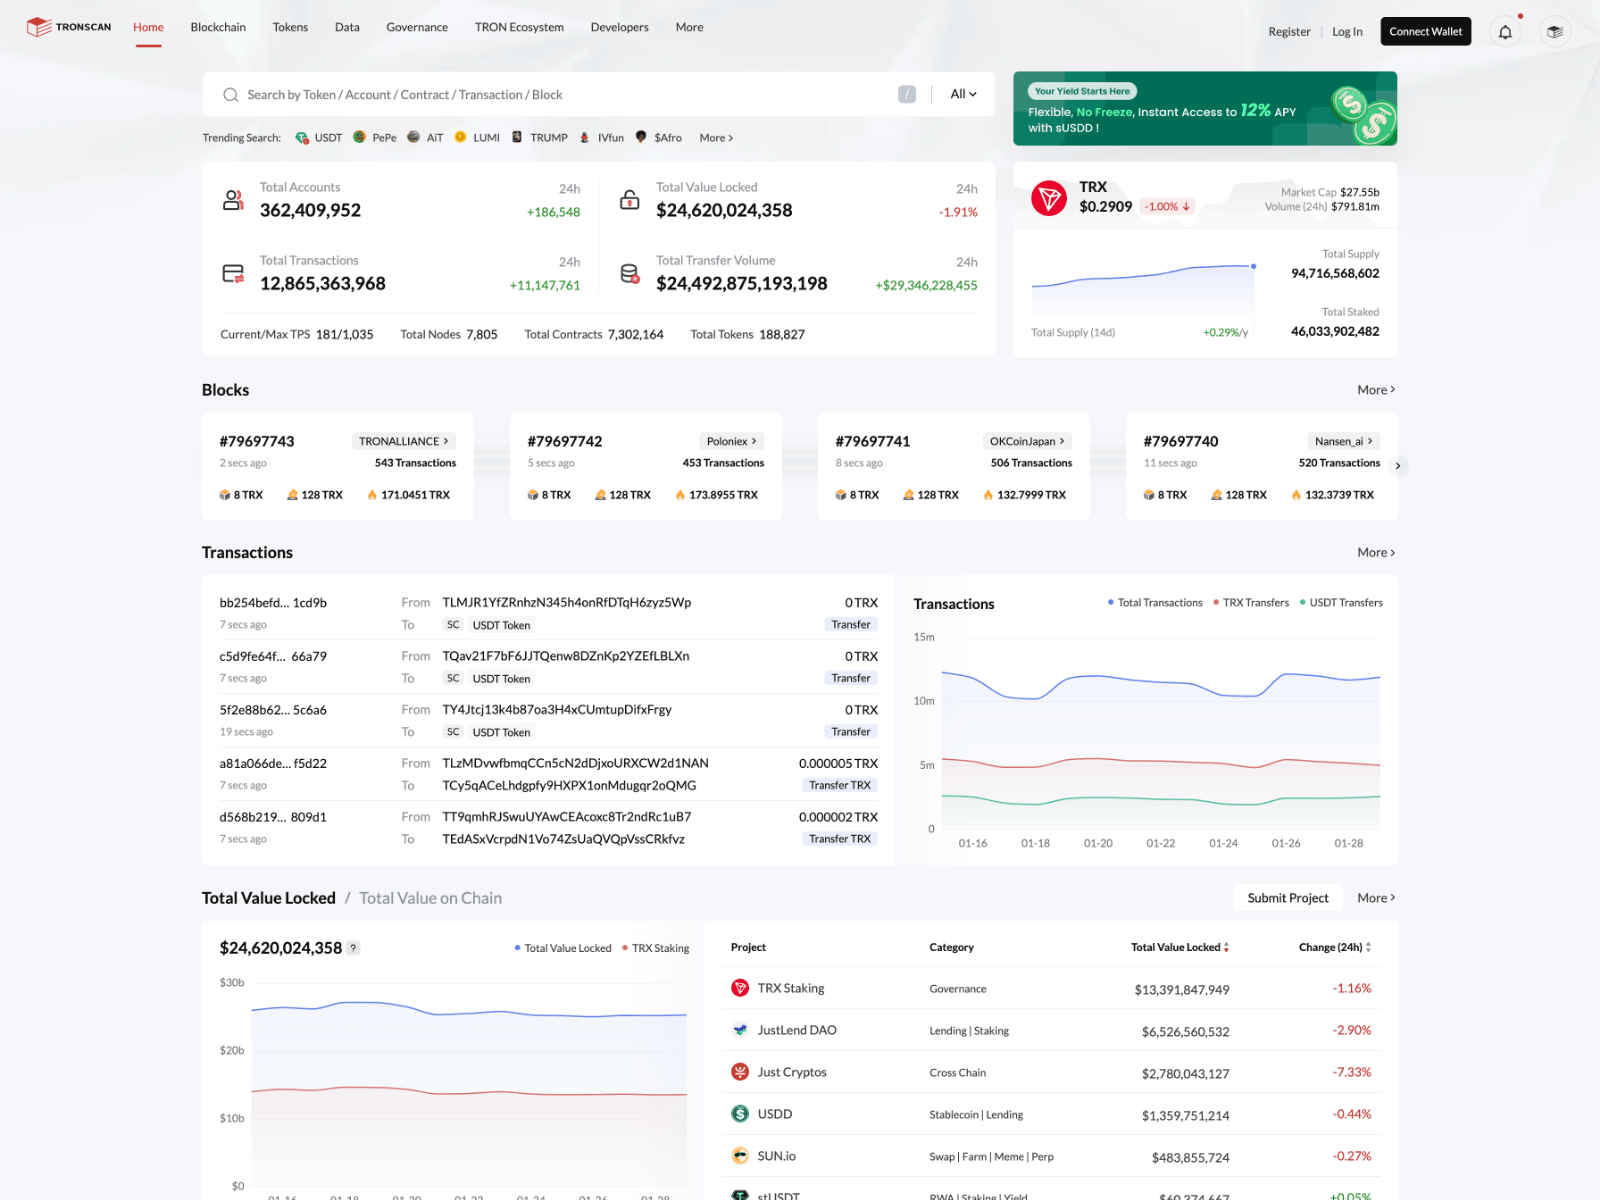Image resolution: width=1600 pixels, height=1200 pixels.
Task: Click the SUN.io project icon
Action: point(740,1156)
